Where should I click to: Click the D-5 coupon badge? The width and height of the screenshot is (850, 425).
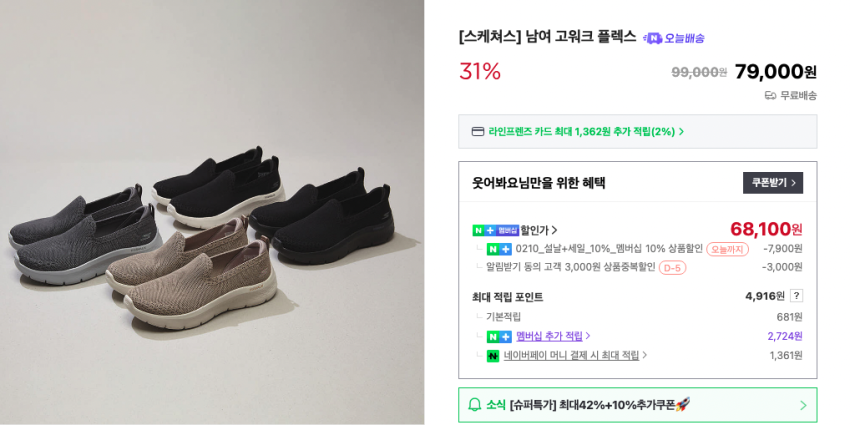pyautogui.click(x=672, y=268)
